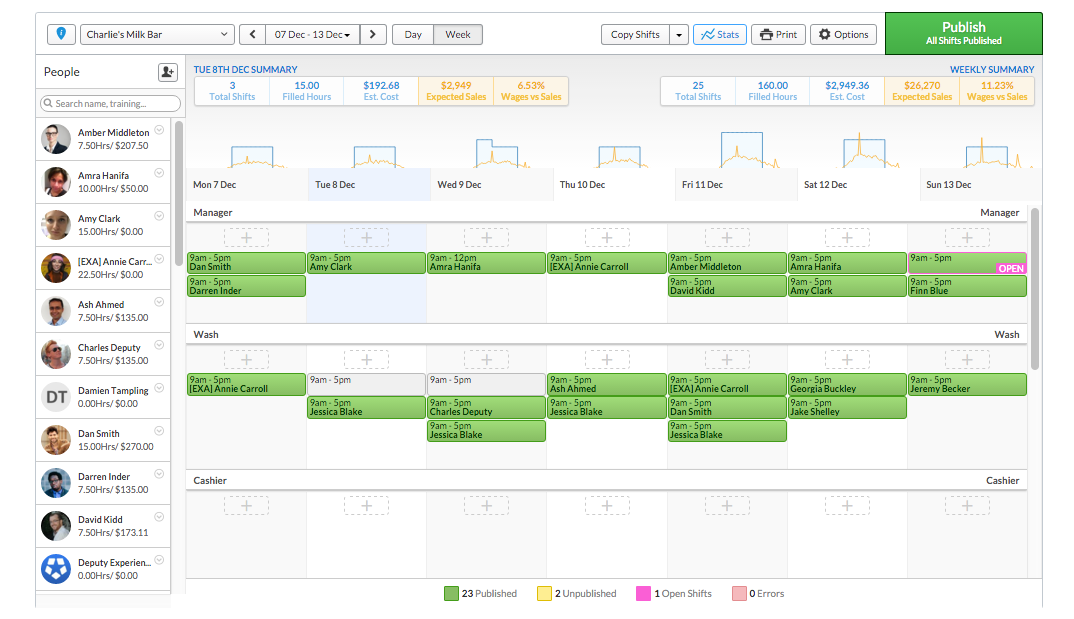The width and height of the screenshot is (1074, 619).
Task: Switch to Day view
Action: [413, 34]
